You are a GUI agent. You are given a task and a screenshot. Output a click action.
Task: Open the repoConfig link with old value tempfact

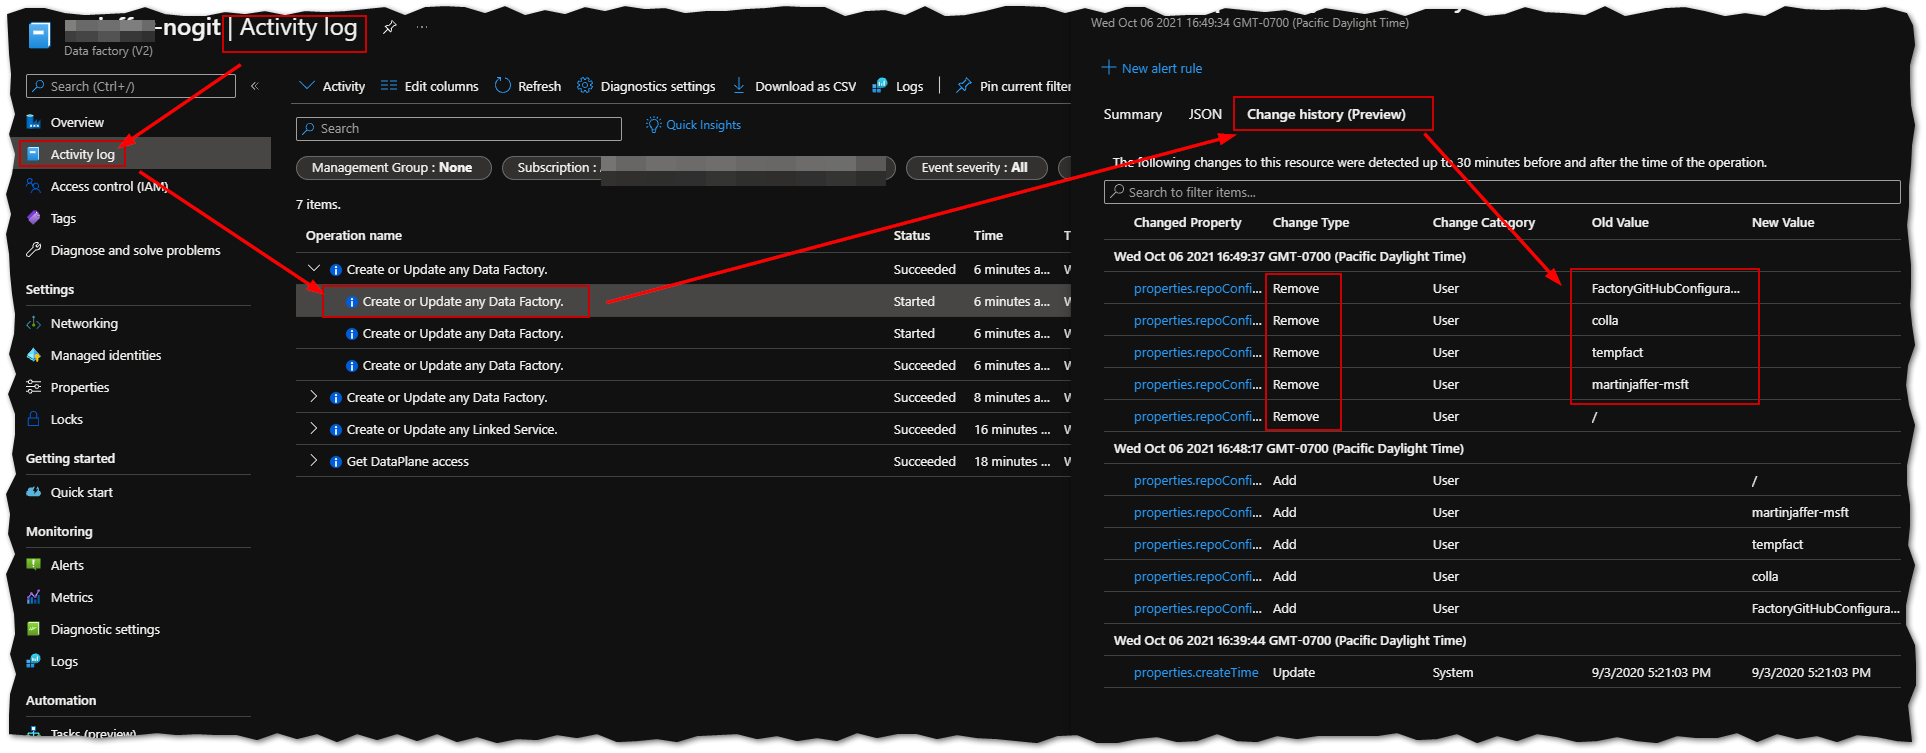[1198, 352]
